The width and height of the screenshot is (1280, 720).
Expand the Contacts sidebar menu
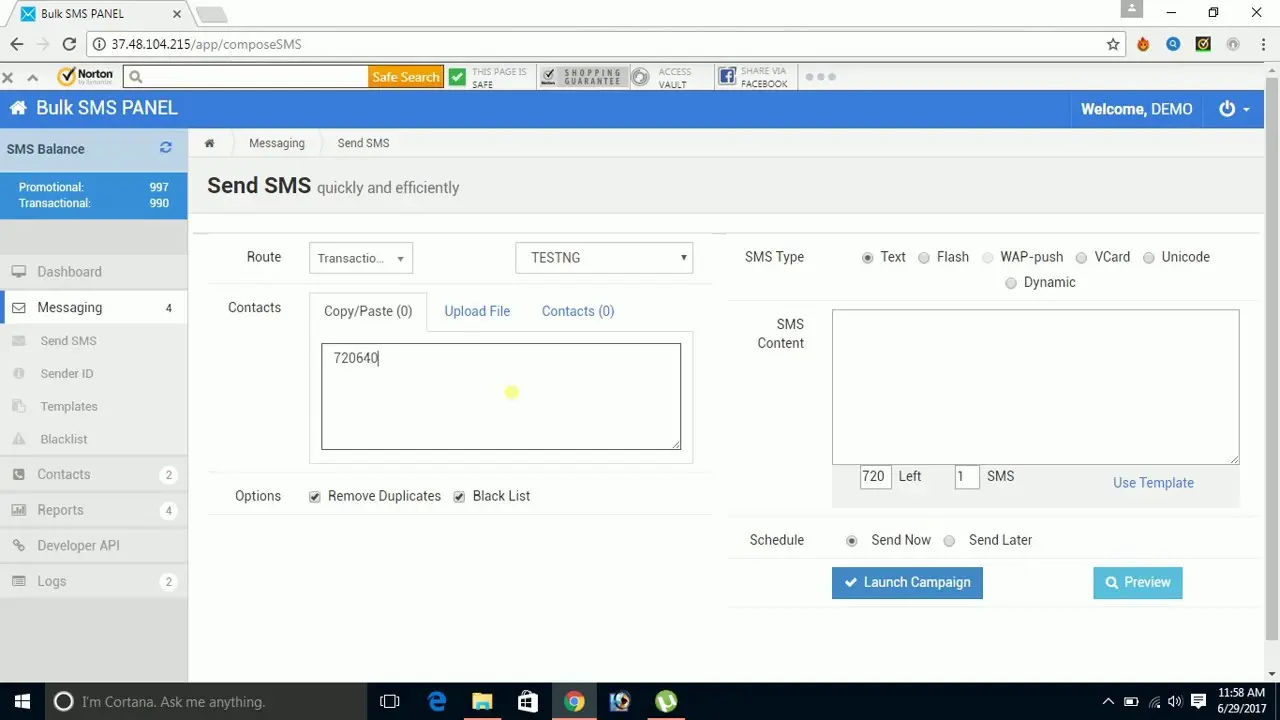tap(94, 475)
